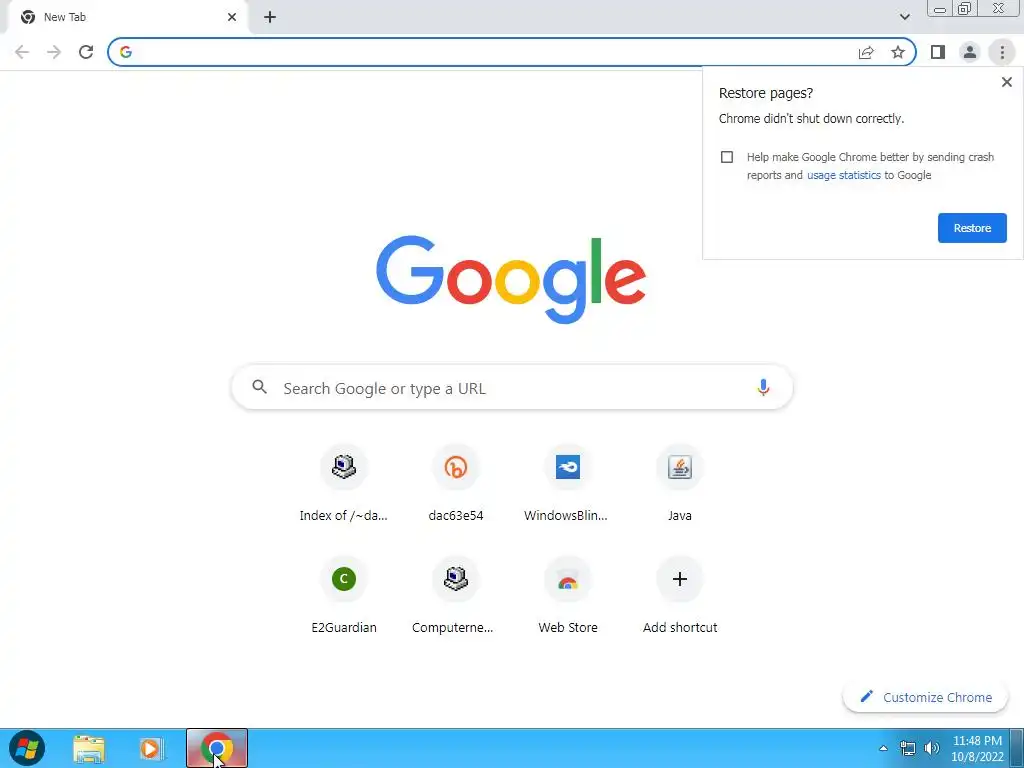Click the Search Google or type a URL box
Screen dimensions: 1024x768
click(x=512, y=387)
